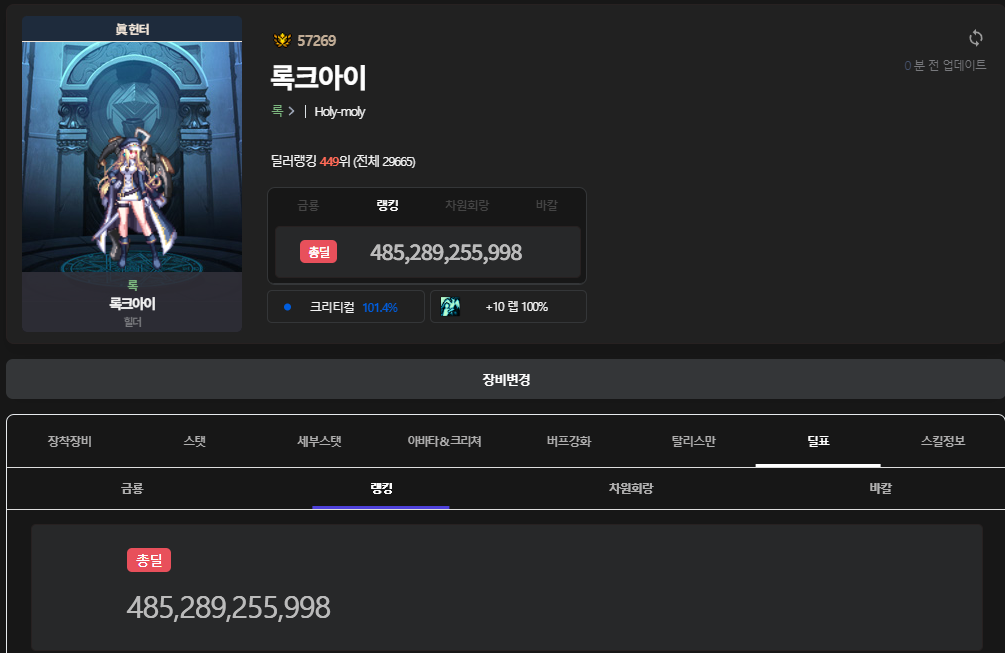
Task: Click the red 총딜 badge in bottom panel
Action: coord(149,561)
